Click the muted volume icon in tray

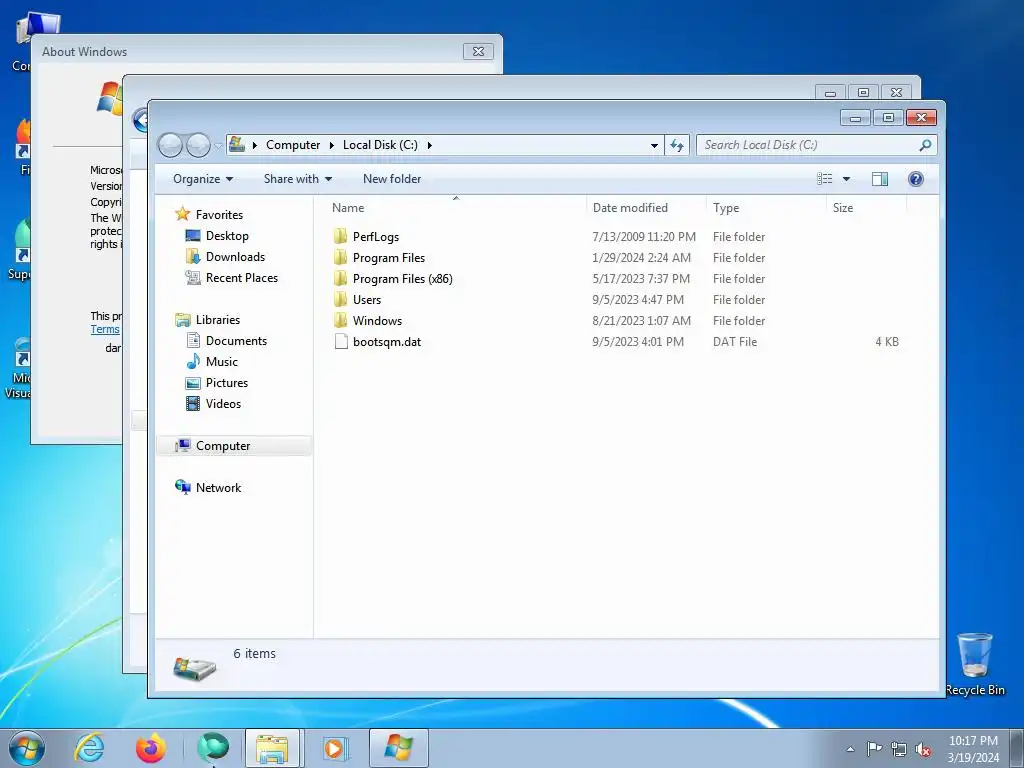pyautogui.click(x=923, y=749)
